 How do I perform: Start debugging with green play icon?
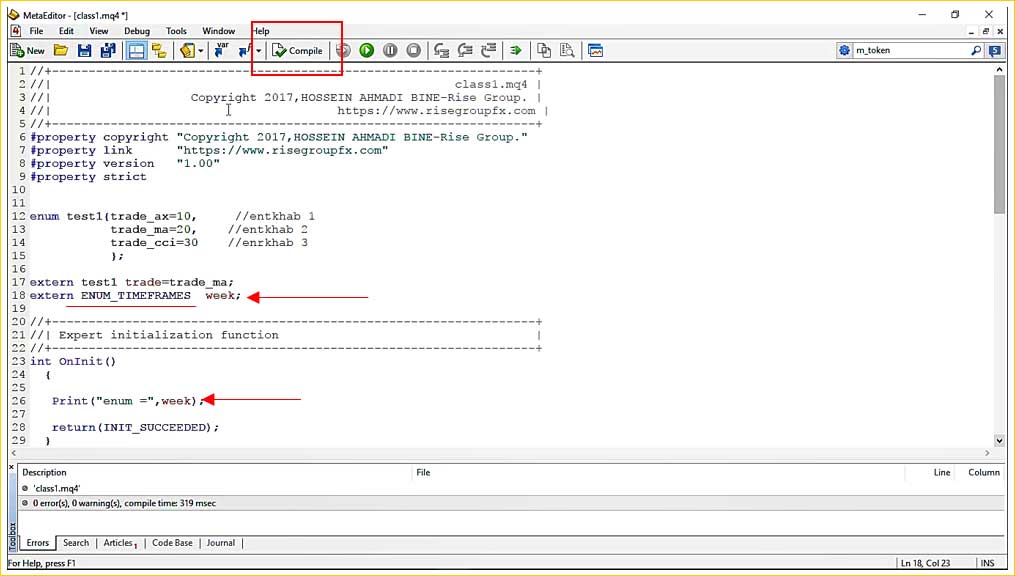(x=366, y=50)
